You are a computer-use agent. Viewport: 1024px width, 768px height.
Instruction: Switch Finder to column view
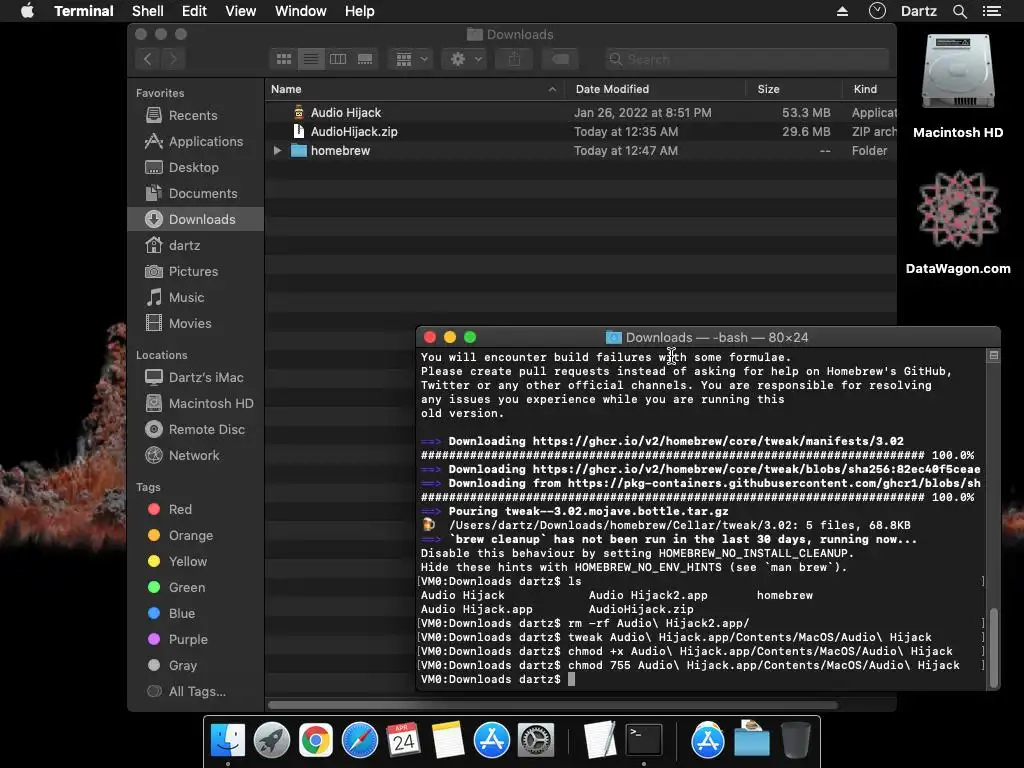click(x=338, y=59)
